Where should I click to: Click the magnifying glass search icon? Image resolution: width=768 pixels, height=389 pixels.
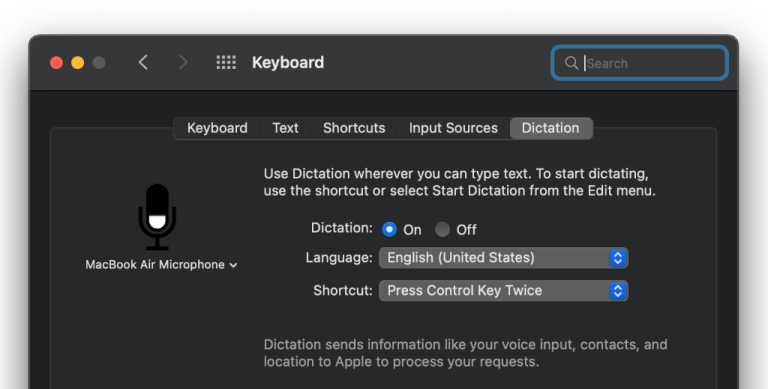point(571,63)
